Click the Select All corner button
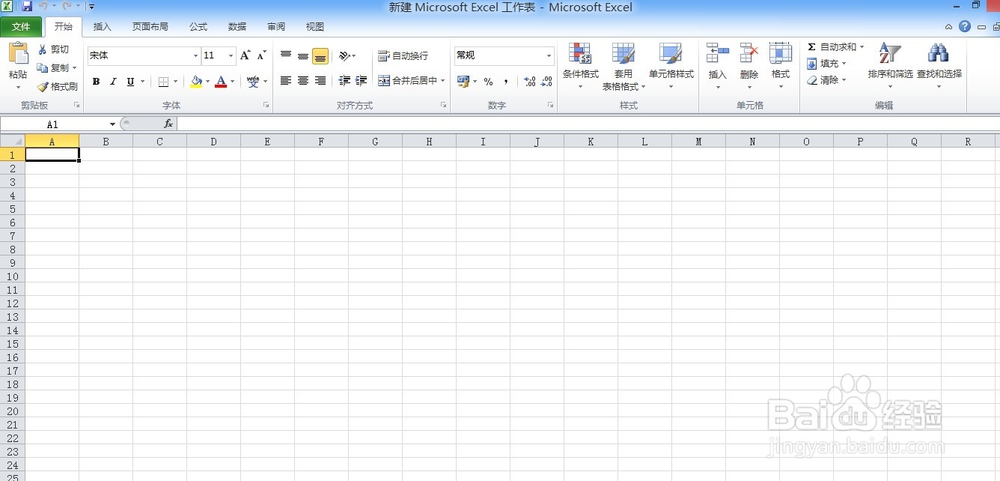 [13, 141]
